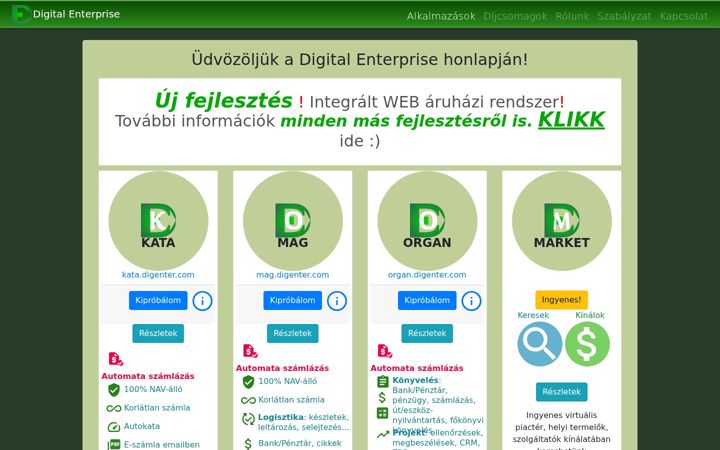Click the PDF icon beside E-számla emailben
Image resolution: width=720 pixels, height=450 pixels.
(x=114, y=444)
